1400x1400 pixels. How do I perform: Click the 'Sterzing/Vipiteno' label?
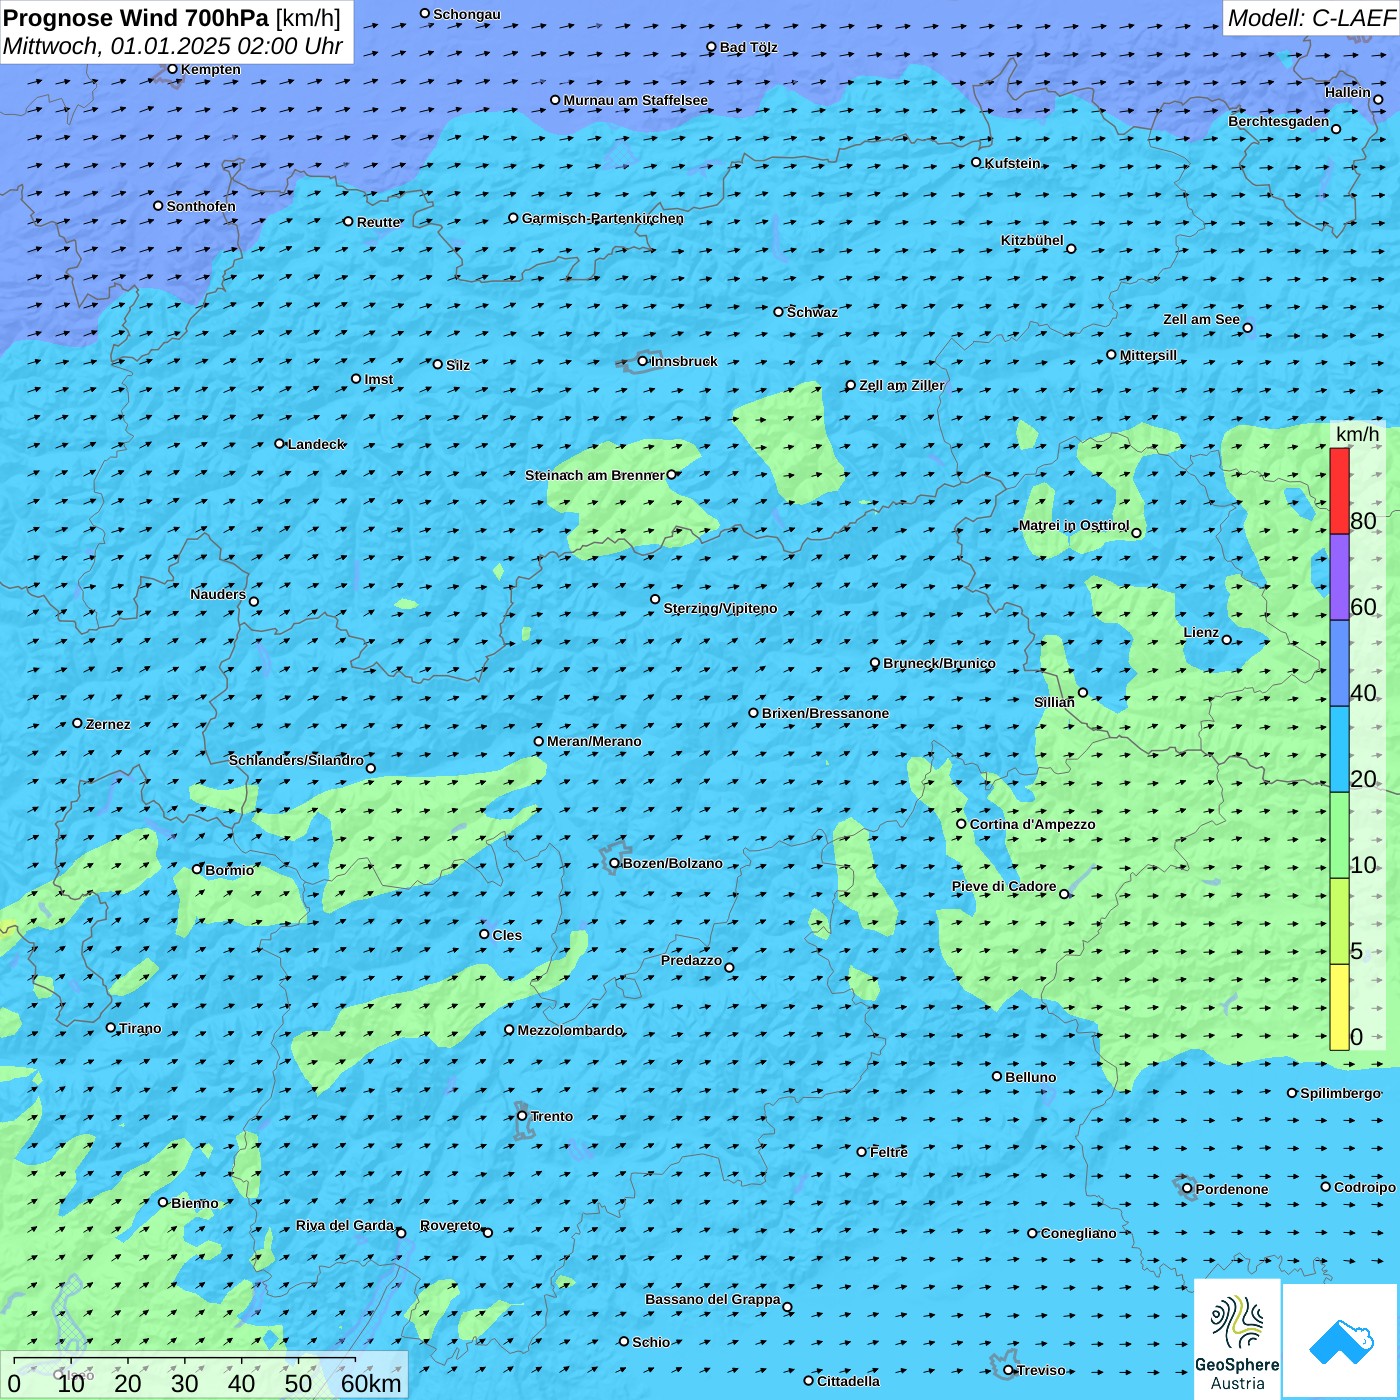(x=720, y=608)
